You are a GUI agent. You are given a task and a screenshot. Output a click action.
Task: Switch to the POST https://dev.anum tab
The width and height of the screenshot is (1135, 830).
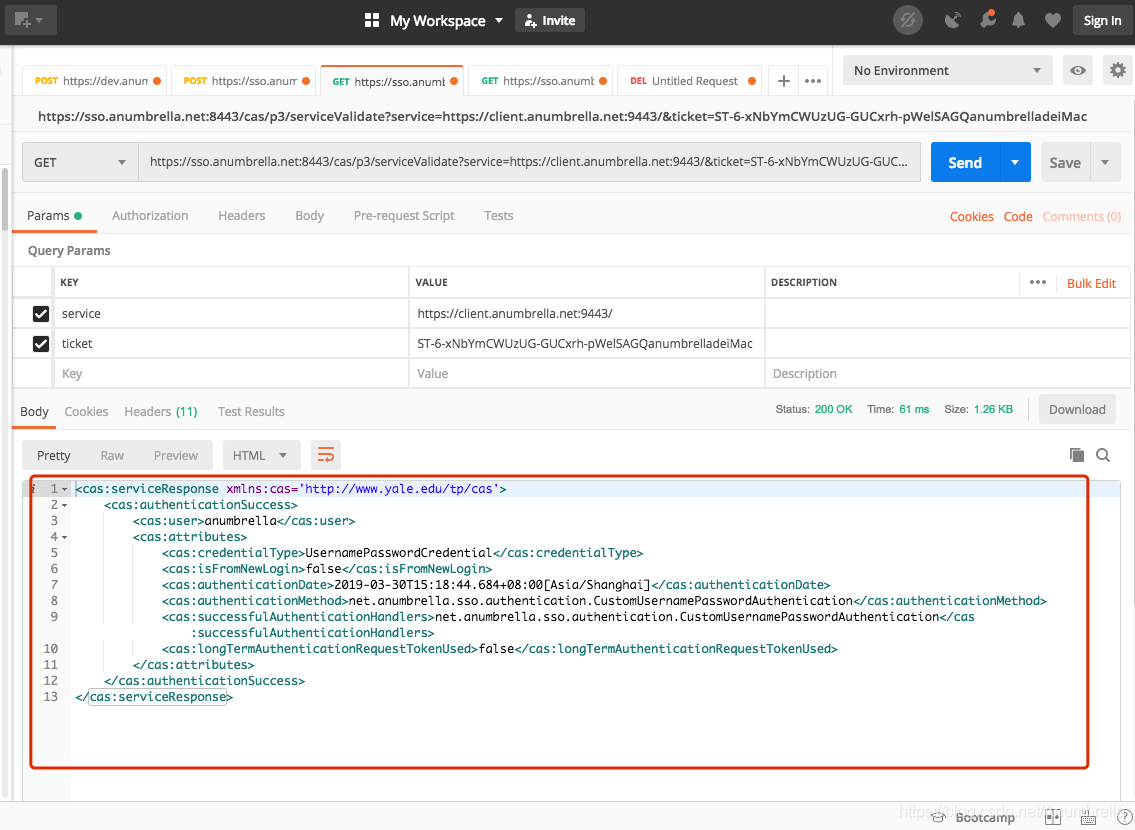95,81
